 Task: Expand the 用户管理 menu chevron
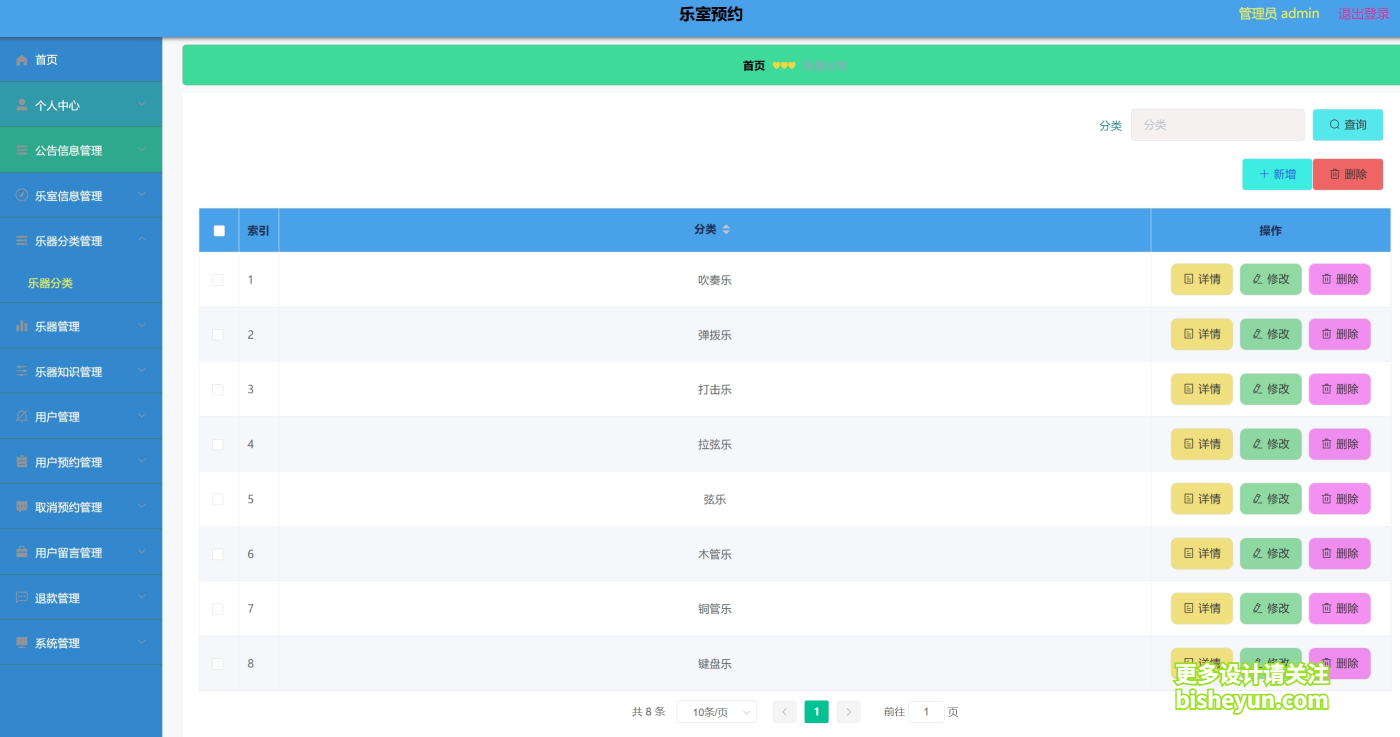pos(142,416)
